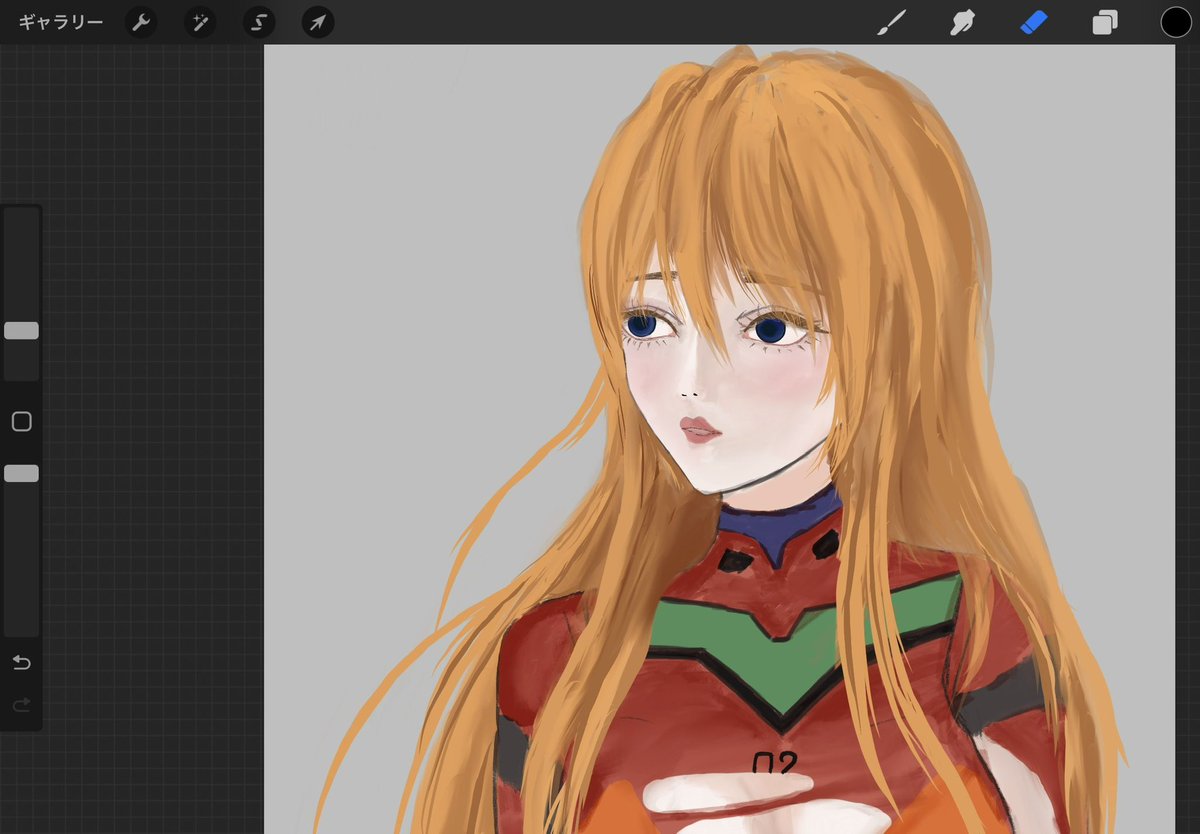Select the Brush paint tool

pos(890,22)
